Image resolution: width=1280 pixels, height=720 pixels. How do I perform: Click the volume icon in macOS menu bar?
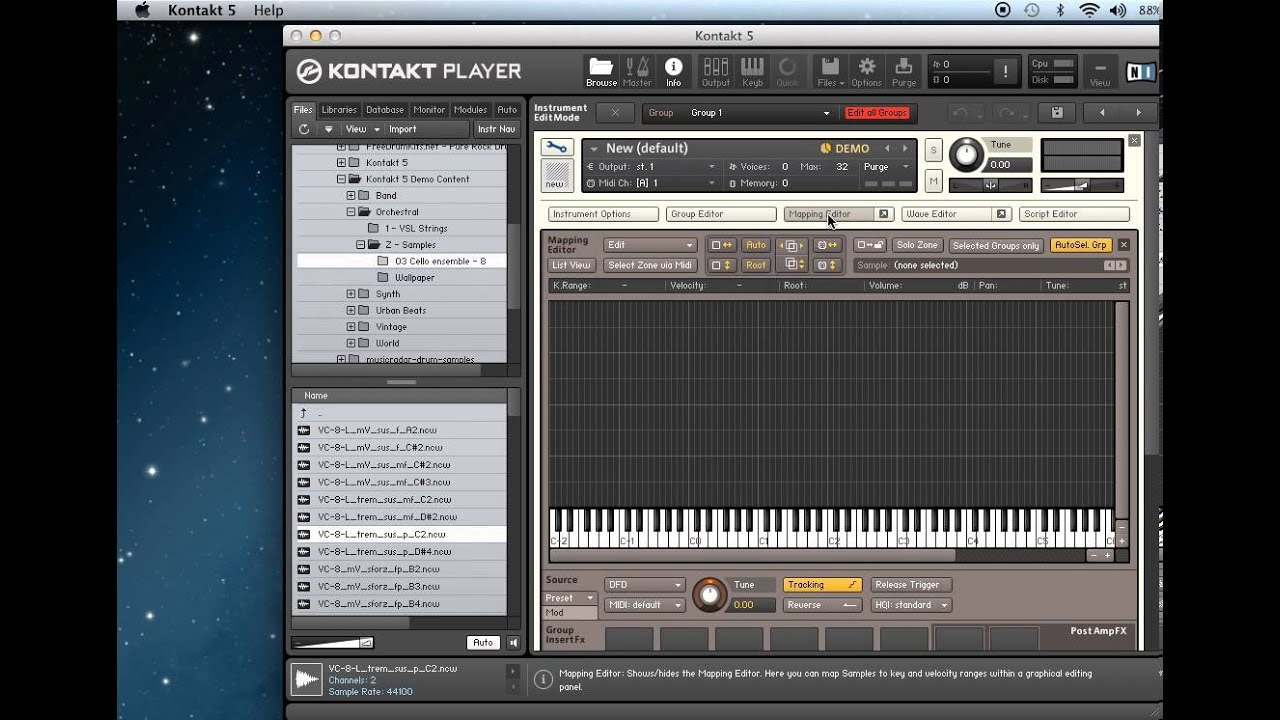(1118, 10)
